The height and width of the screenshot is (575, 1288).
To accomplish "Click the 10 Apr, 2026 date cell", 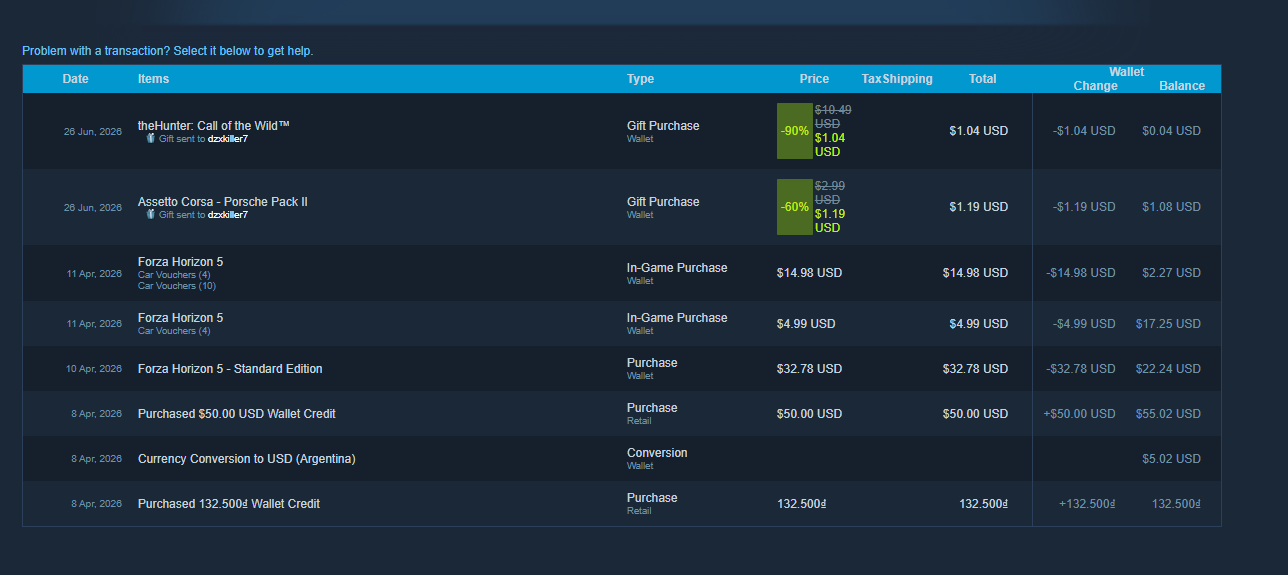I will click(94, 369).
